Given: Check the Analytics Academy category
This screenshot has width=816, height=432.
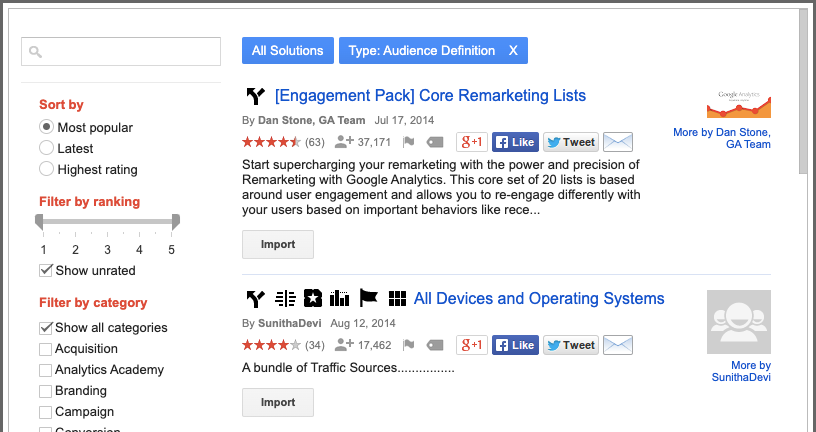Looking at the screenshot, I should (46, 370).
